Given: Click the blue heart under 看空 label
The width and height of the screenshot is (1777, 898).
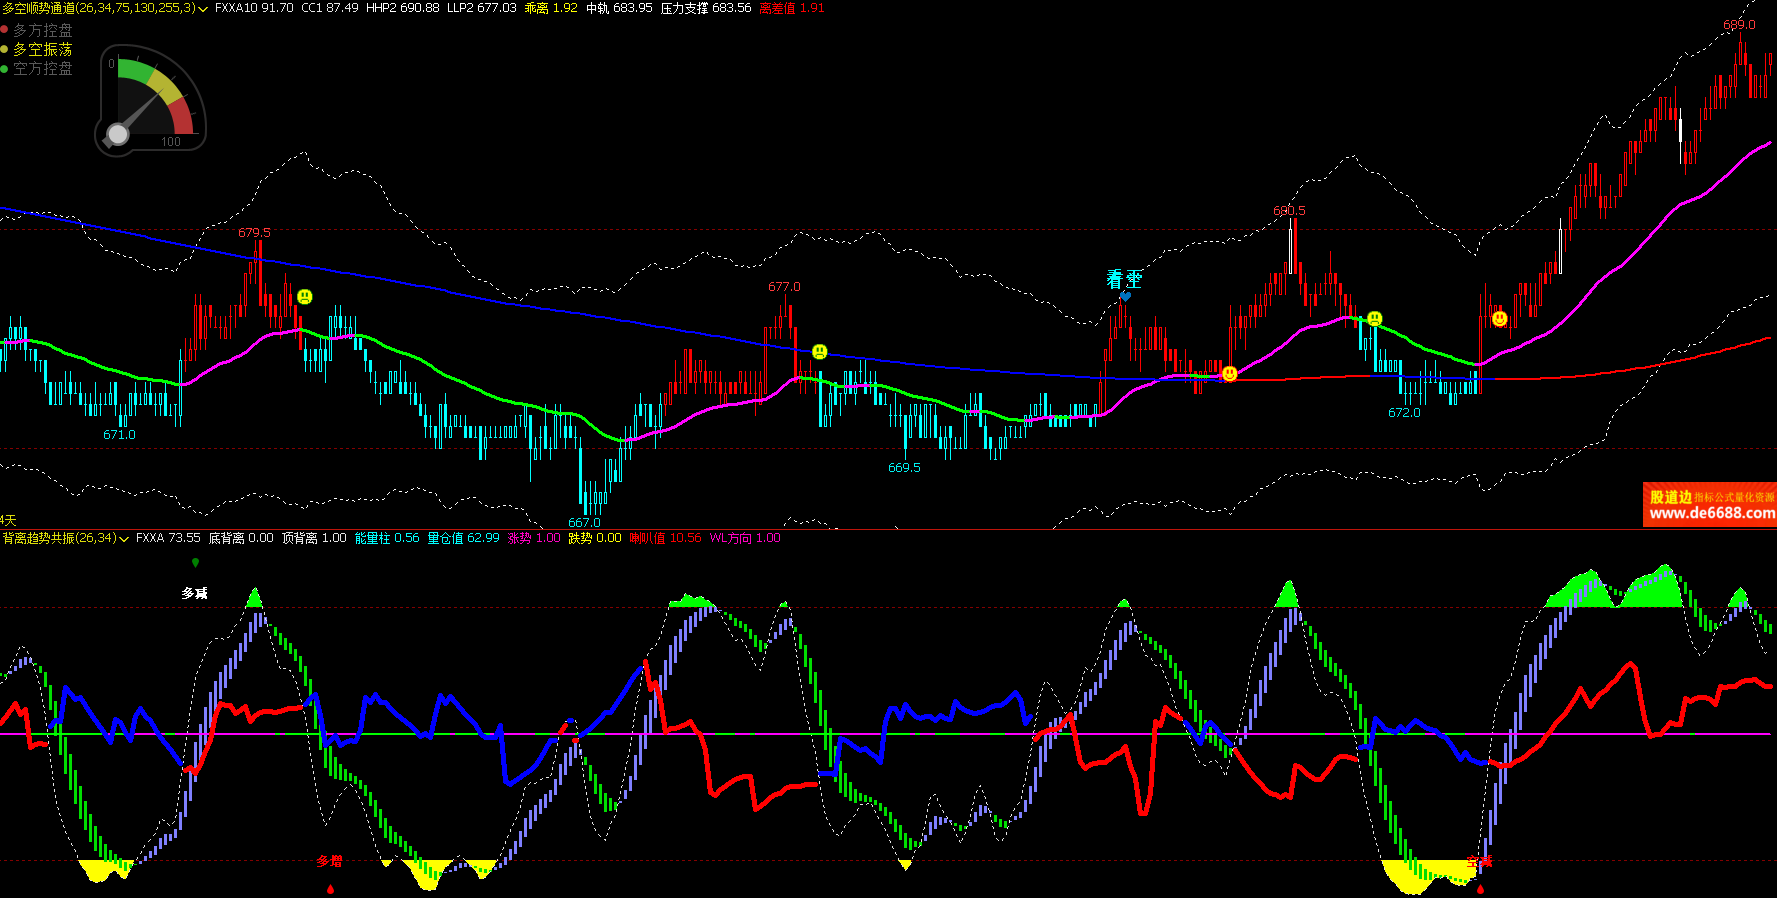Looking at the screenshot, I should (x=1125, y=296).
